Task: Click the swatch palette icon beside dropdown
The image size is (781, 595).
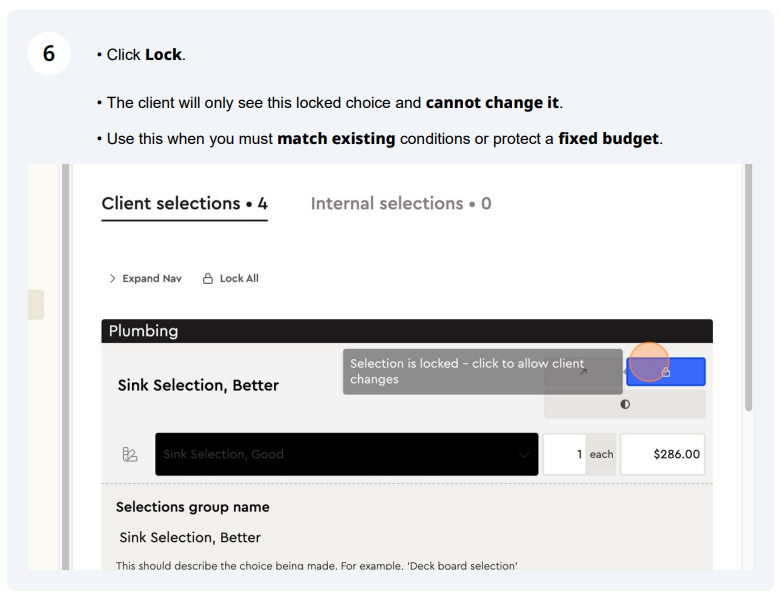Action: (130, 454)
